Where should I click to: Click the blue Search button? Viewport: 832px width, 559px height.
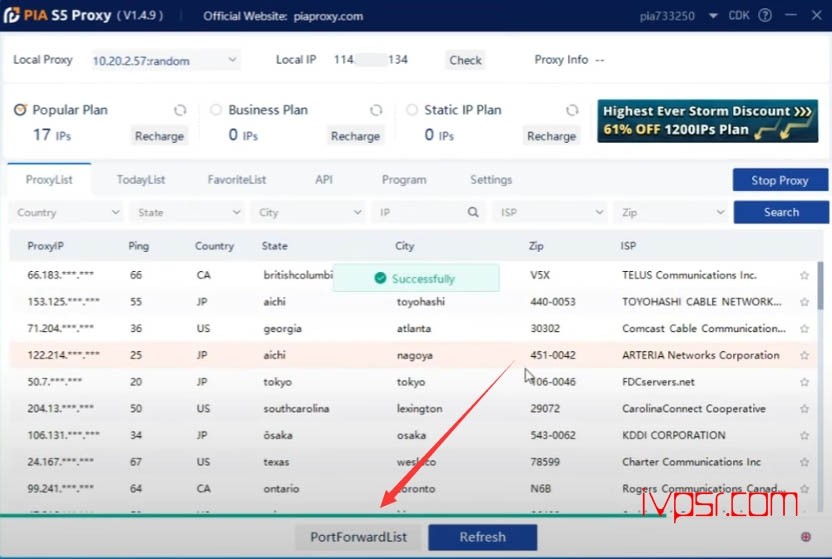[x=781, y=212]
